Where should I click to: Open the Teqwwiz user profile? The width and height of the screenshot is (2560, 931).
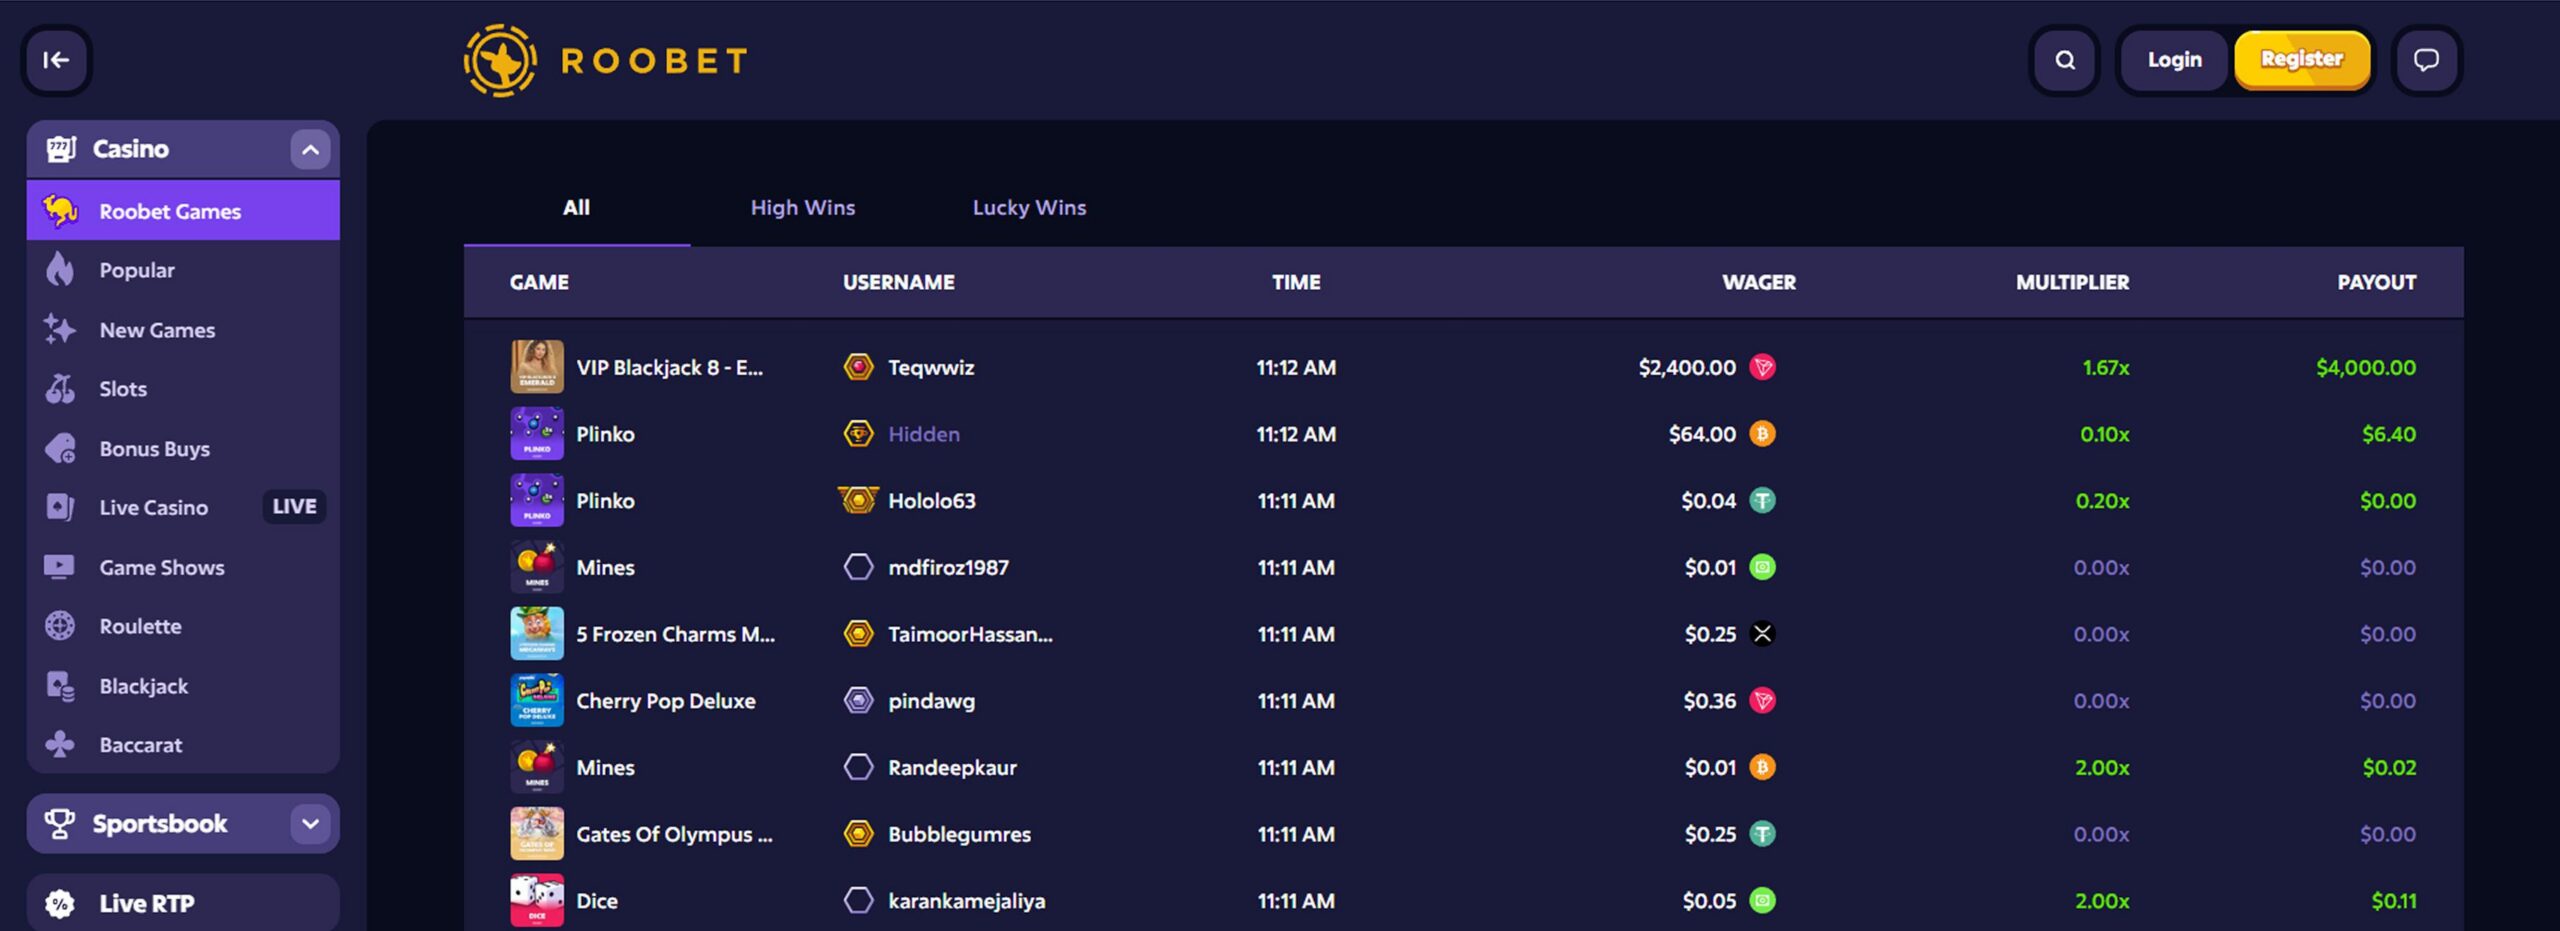[930, 367]
